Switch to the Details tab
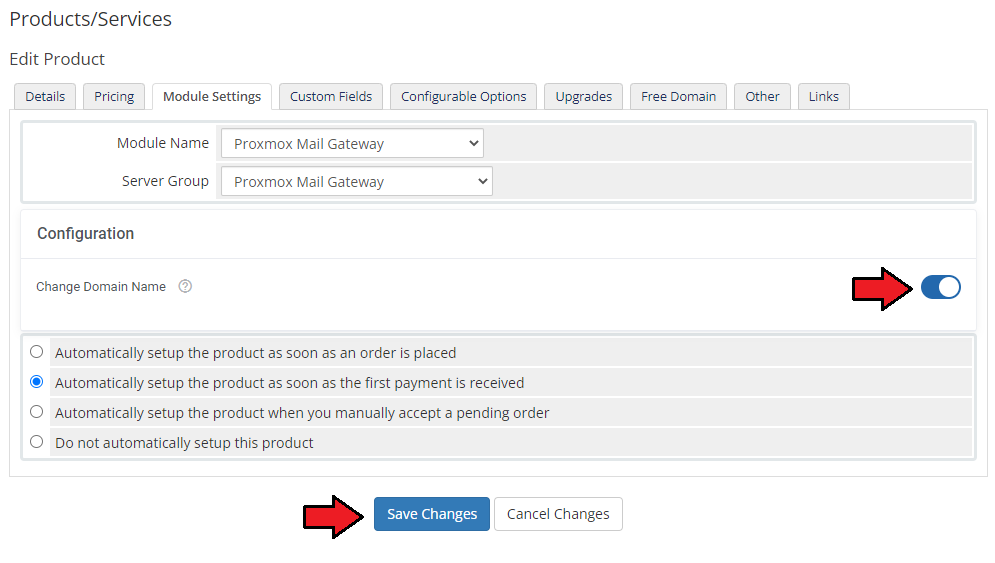The height and width of the screenshot is (563, 995). pyautogui.click(x=45, y=96)
